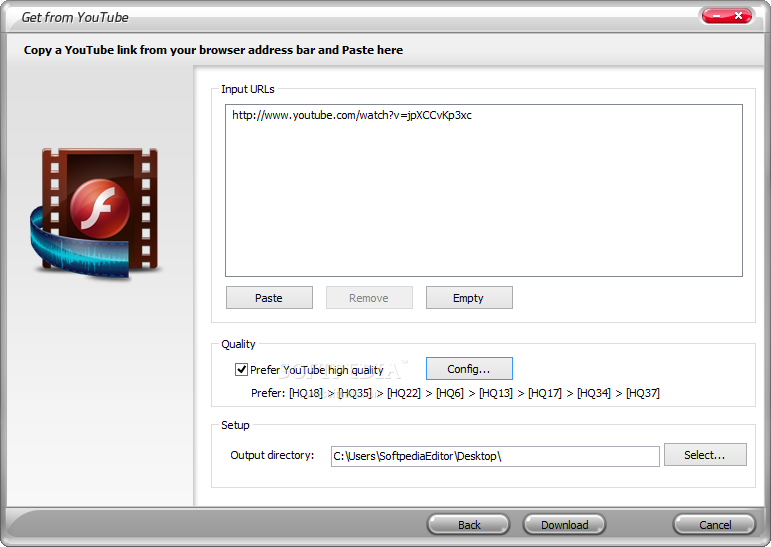The width and height of the screenshot is (771, 547).
Task: Open quality Config... dialog
Action: pyautogui.click(x=469, y=368)
